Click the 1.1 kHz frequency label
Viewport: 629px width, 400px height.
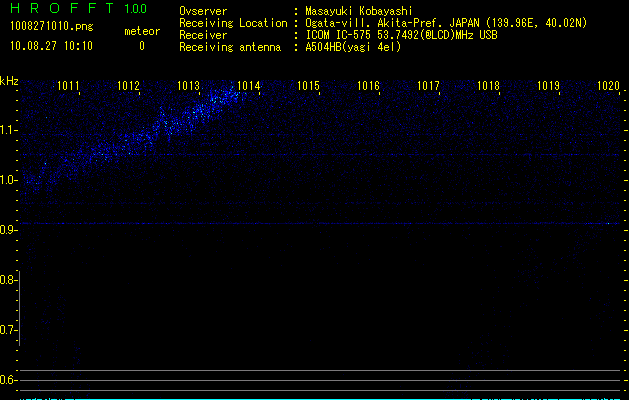[8, 130]
